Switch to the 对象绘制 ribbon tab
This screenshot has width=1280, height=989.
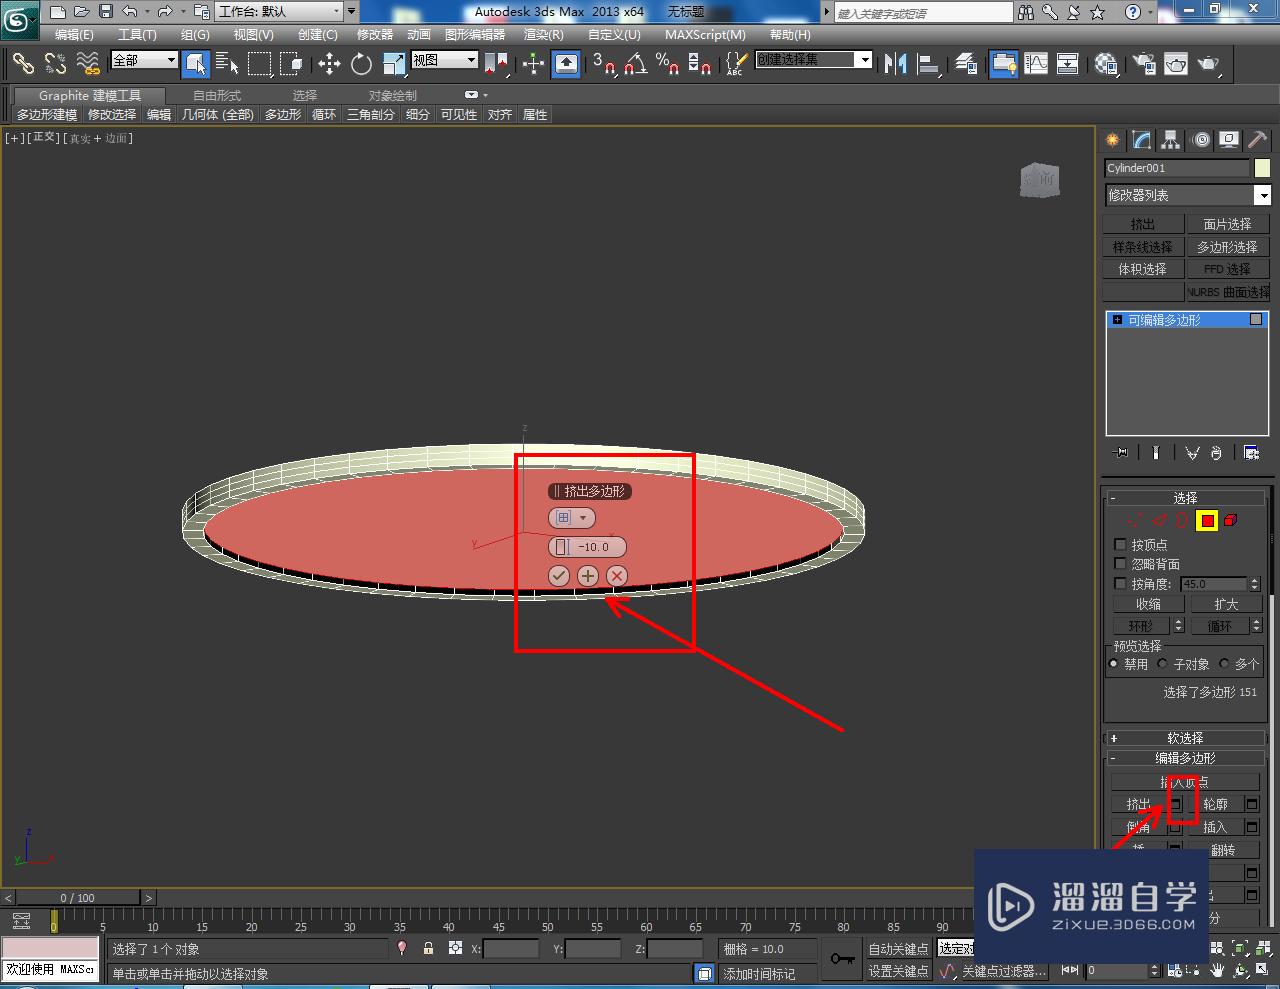coord(393,96)
